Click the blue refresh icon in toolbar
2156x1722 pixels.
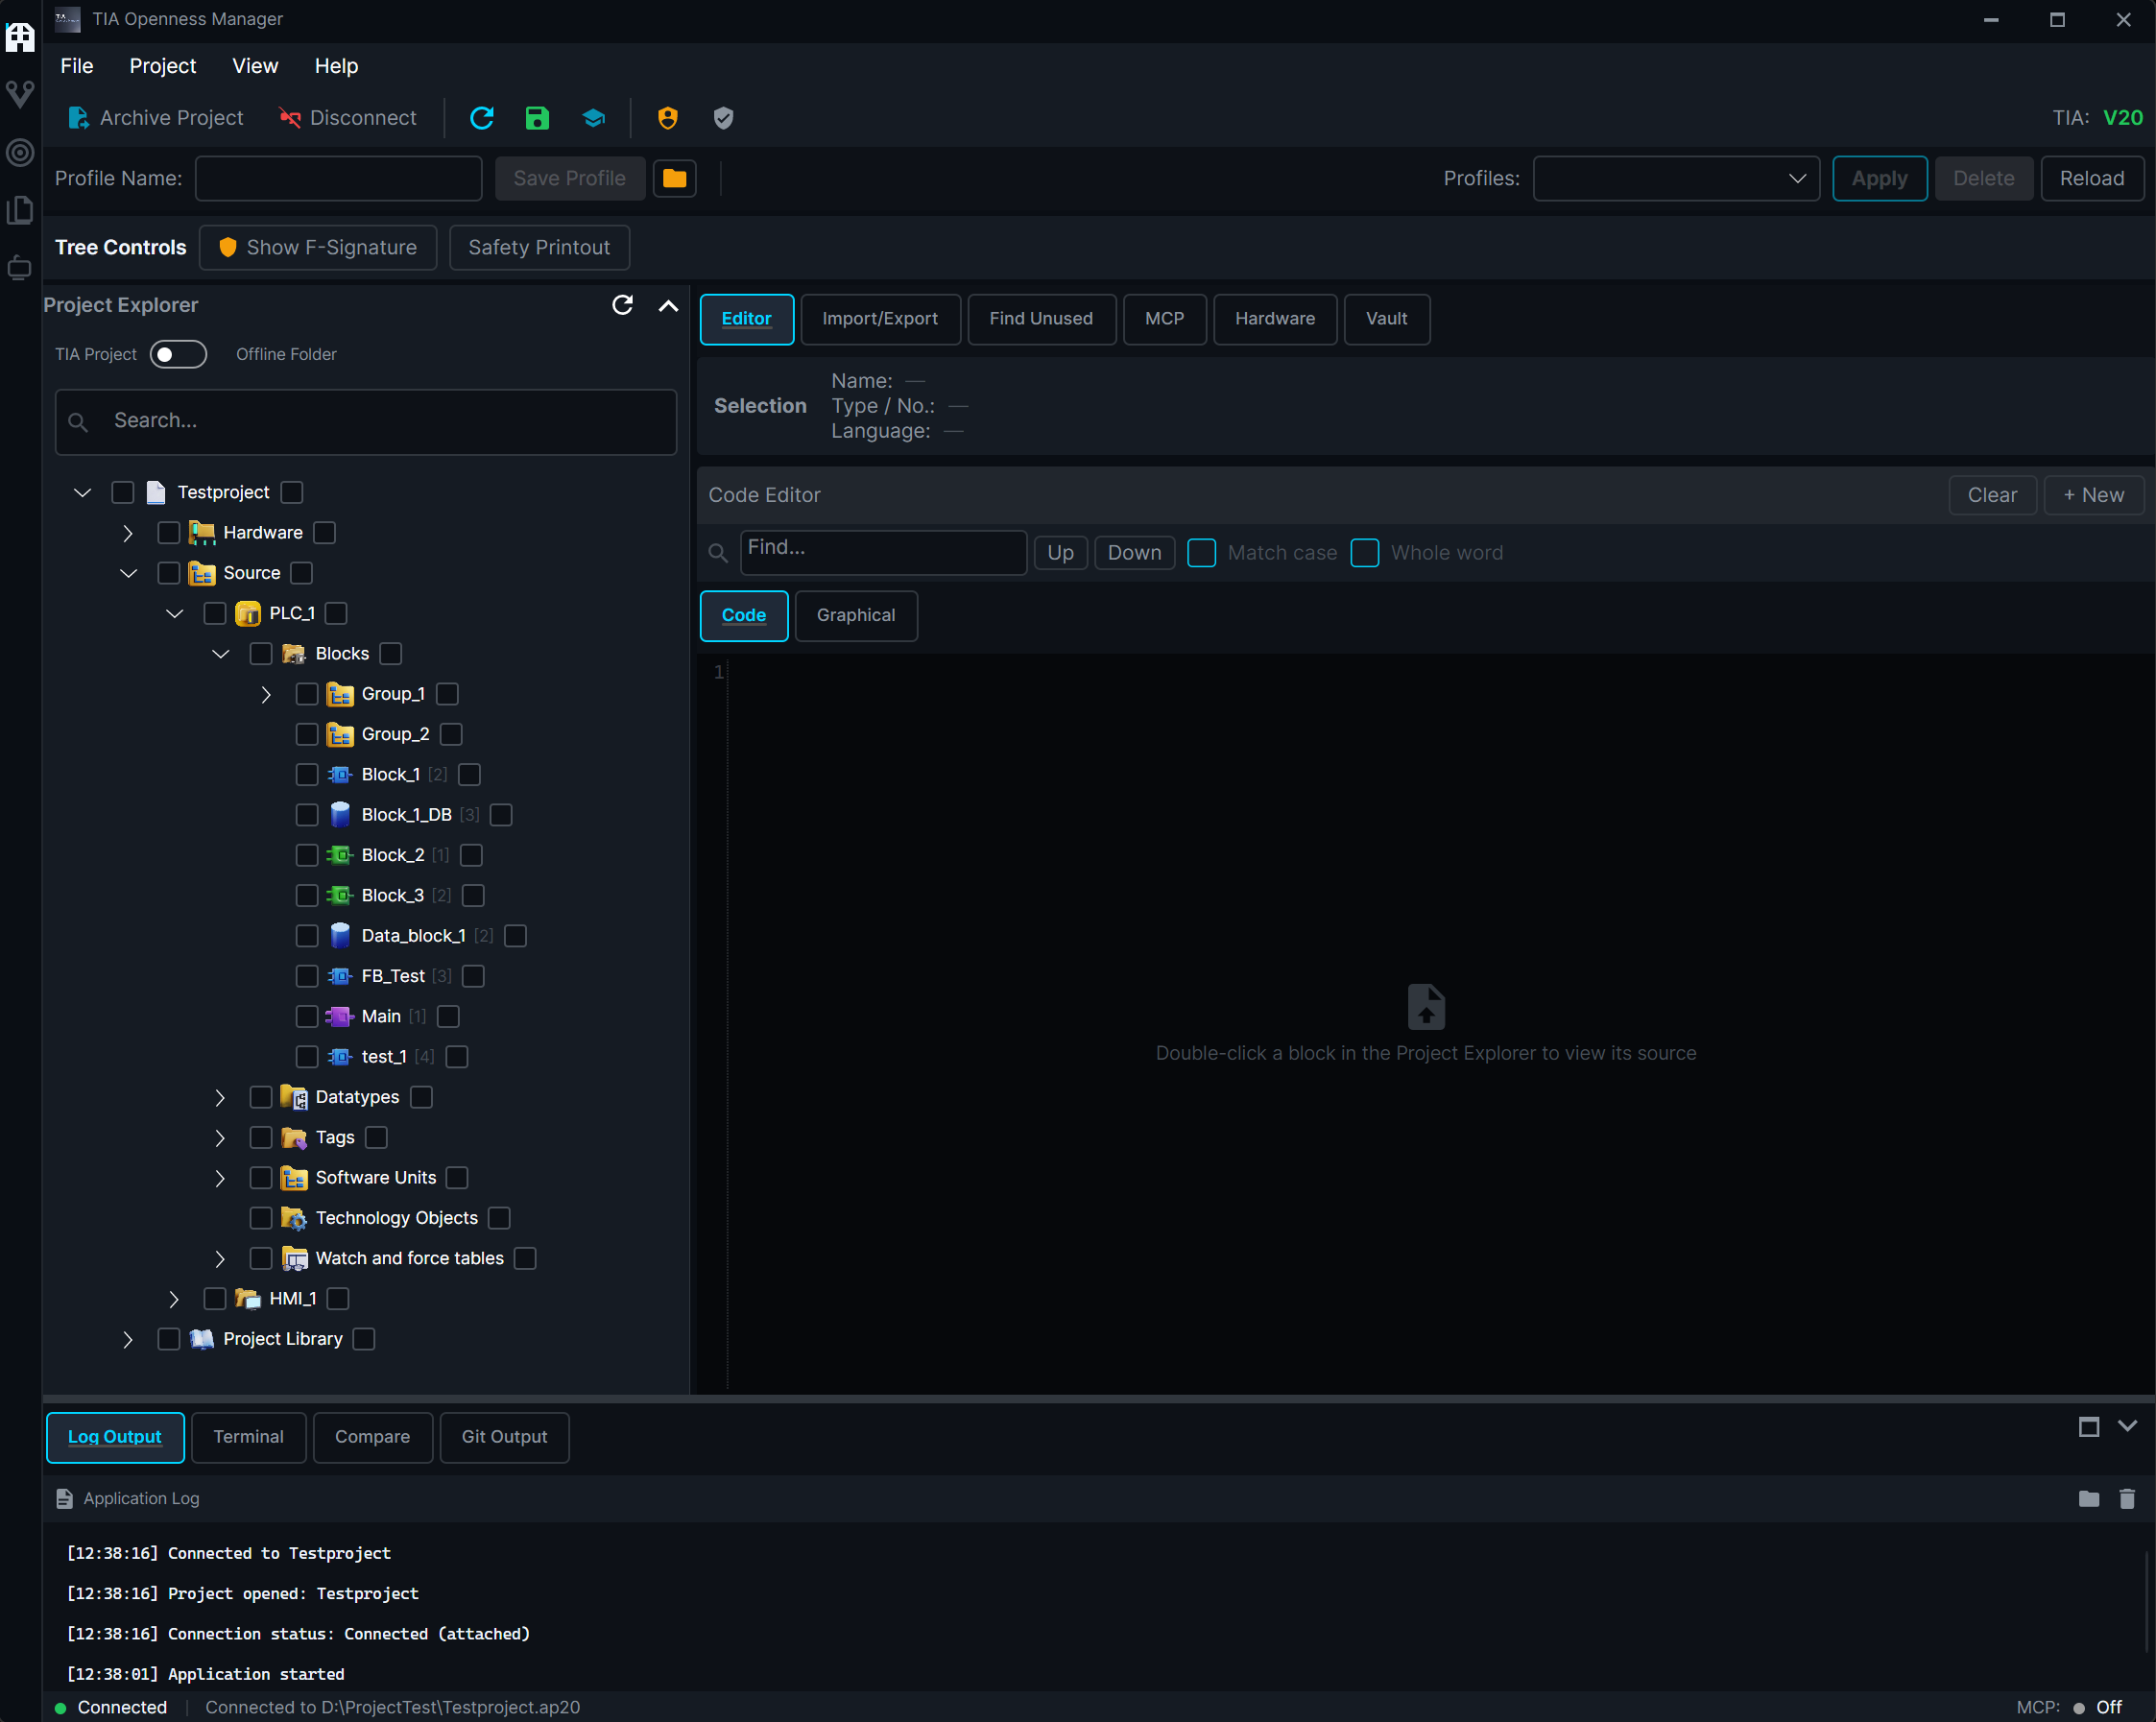pyautogui.click(x=482, y=118)
